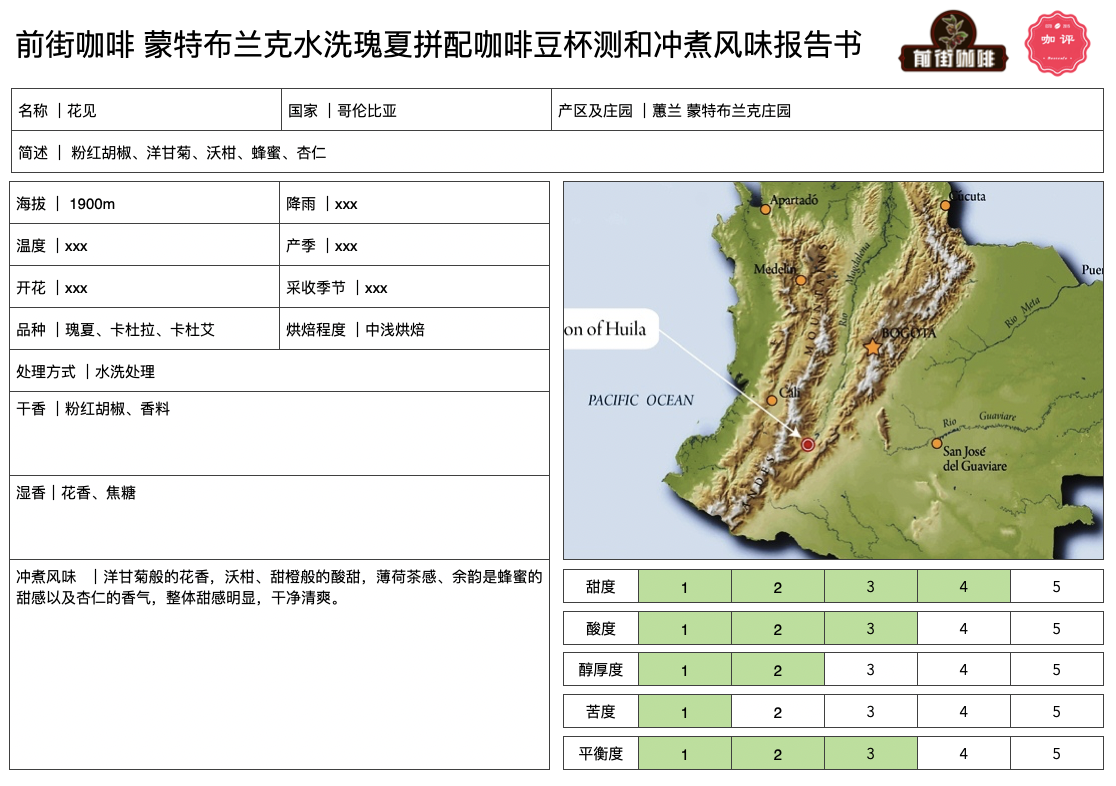Click the Cali orange map marker

click(x=772, y=400)
